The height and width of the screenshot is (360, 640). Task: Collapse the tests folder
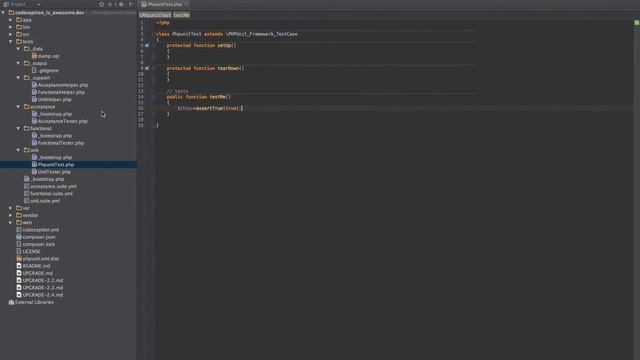click(x=11, y=41)
